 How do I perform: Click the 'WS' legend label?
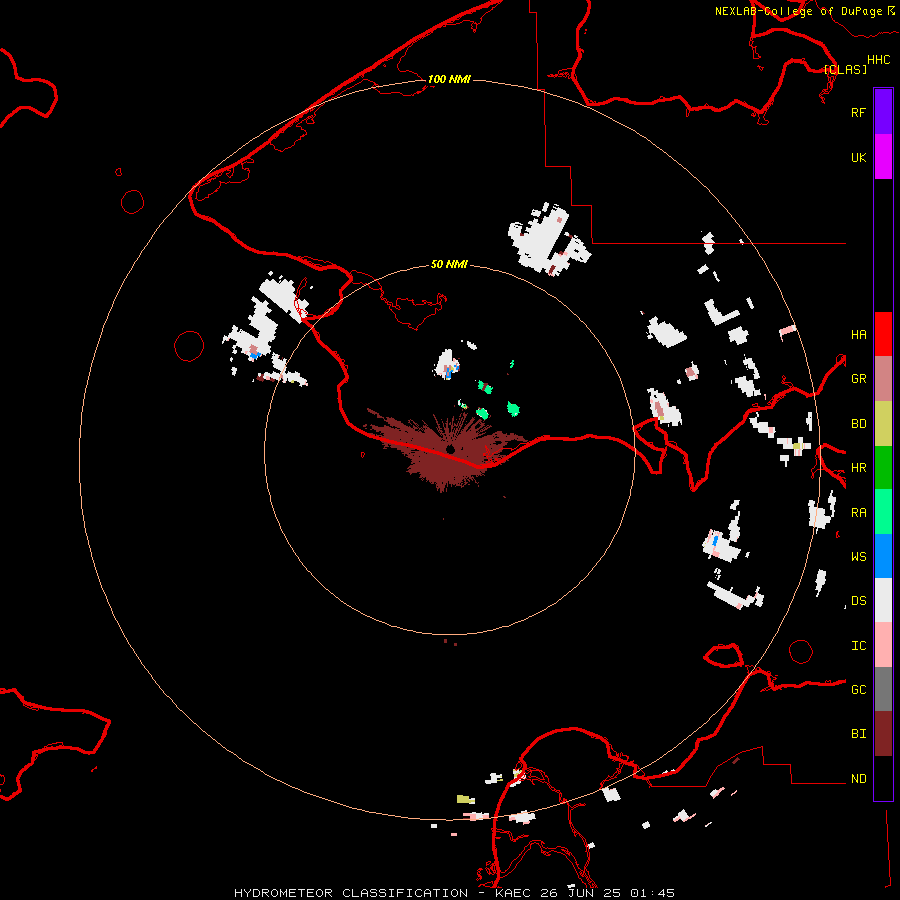(858, 557)
